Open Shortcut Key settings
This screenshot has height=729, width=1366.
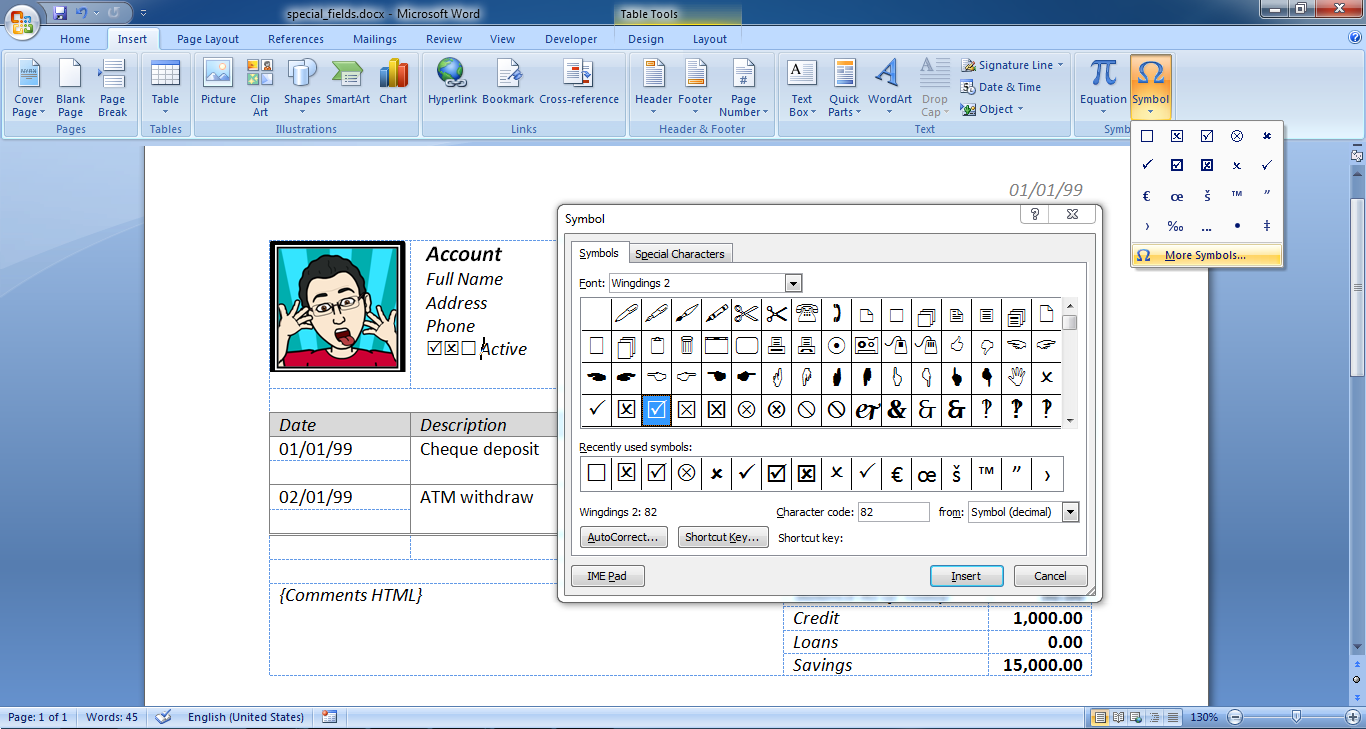[x=723, y=537]
